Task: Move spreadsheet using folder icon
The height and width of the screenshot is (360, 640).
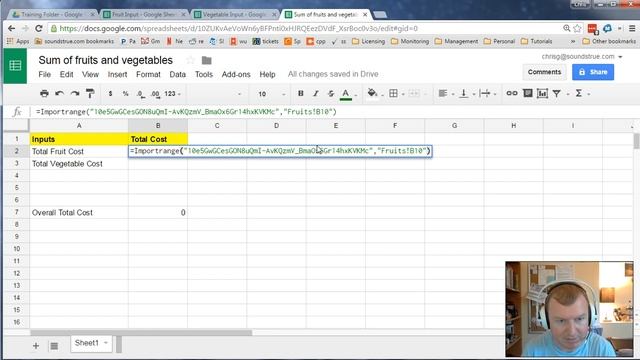Action: coord(207,60)
